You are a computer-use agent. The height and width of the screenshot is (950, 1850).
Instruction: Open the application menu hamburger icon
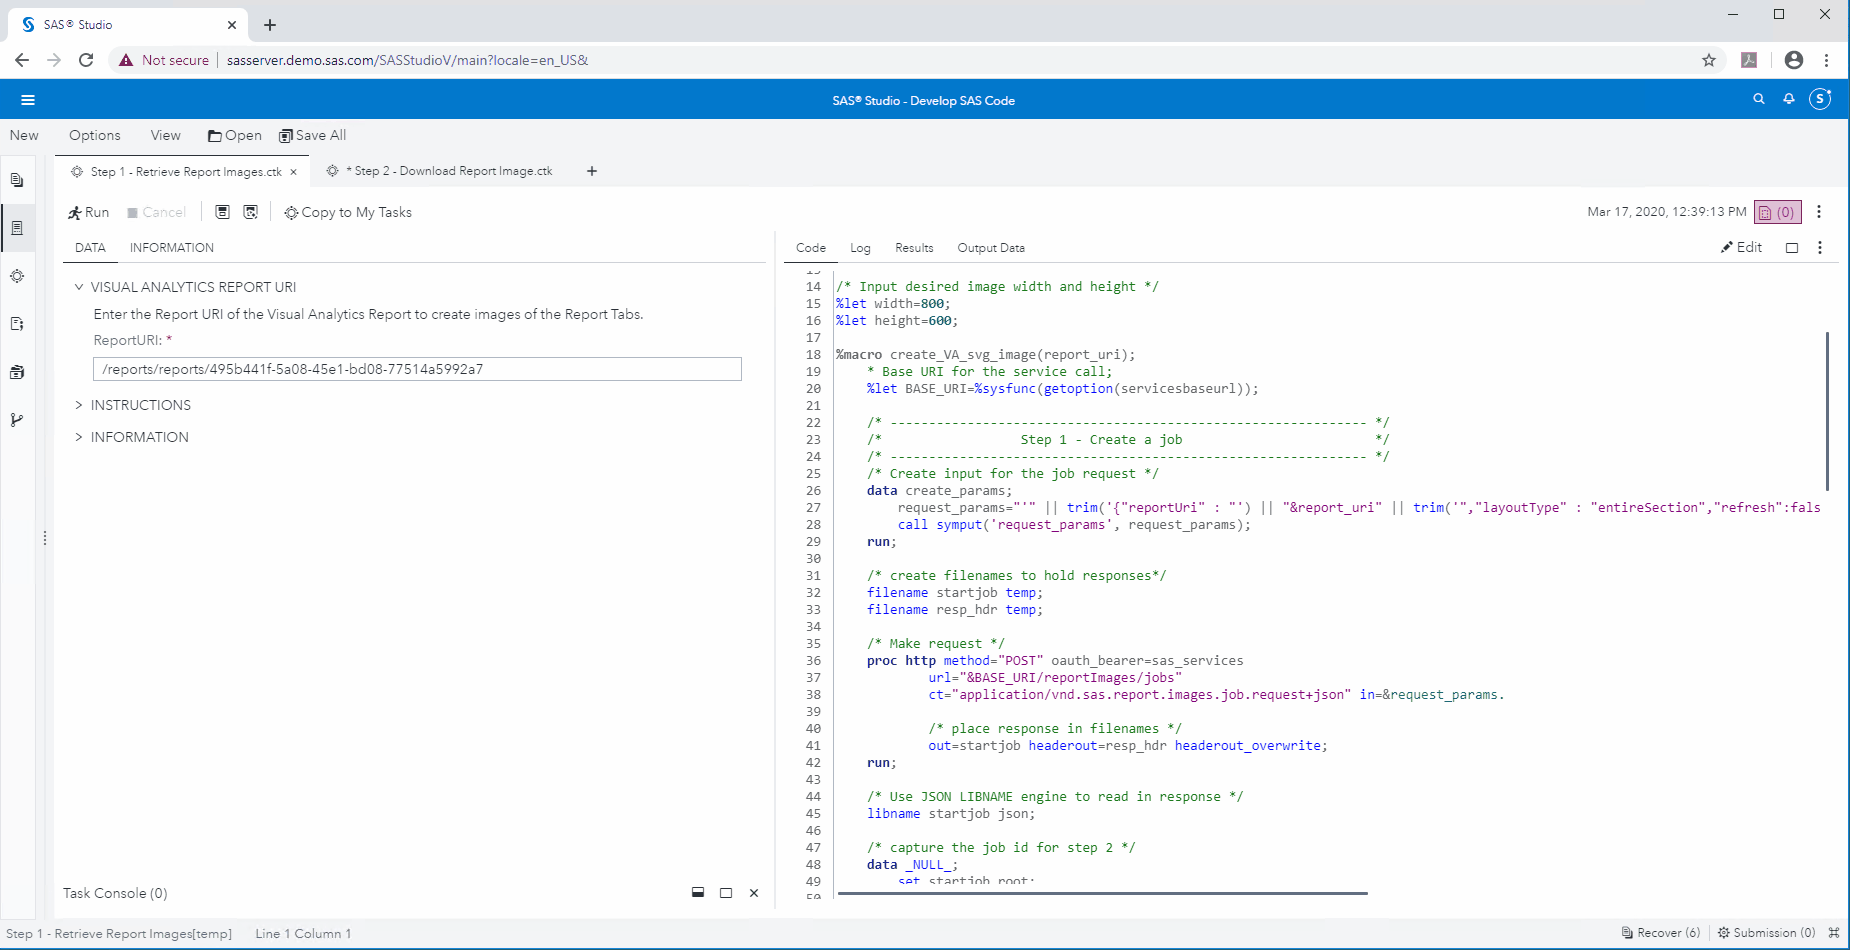click(28, 99)
